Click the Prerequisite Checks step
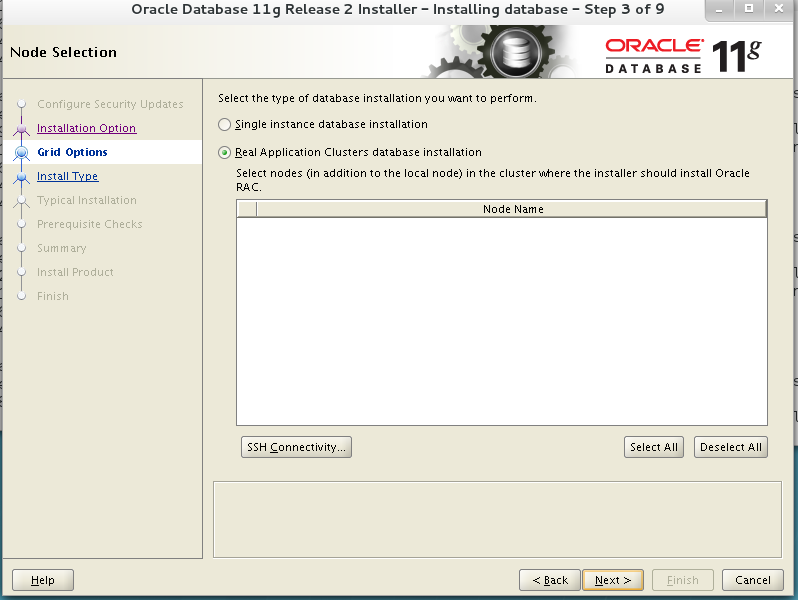 [90, 224]
